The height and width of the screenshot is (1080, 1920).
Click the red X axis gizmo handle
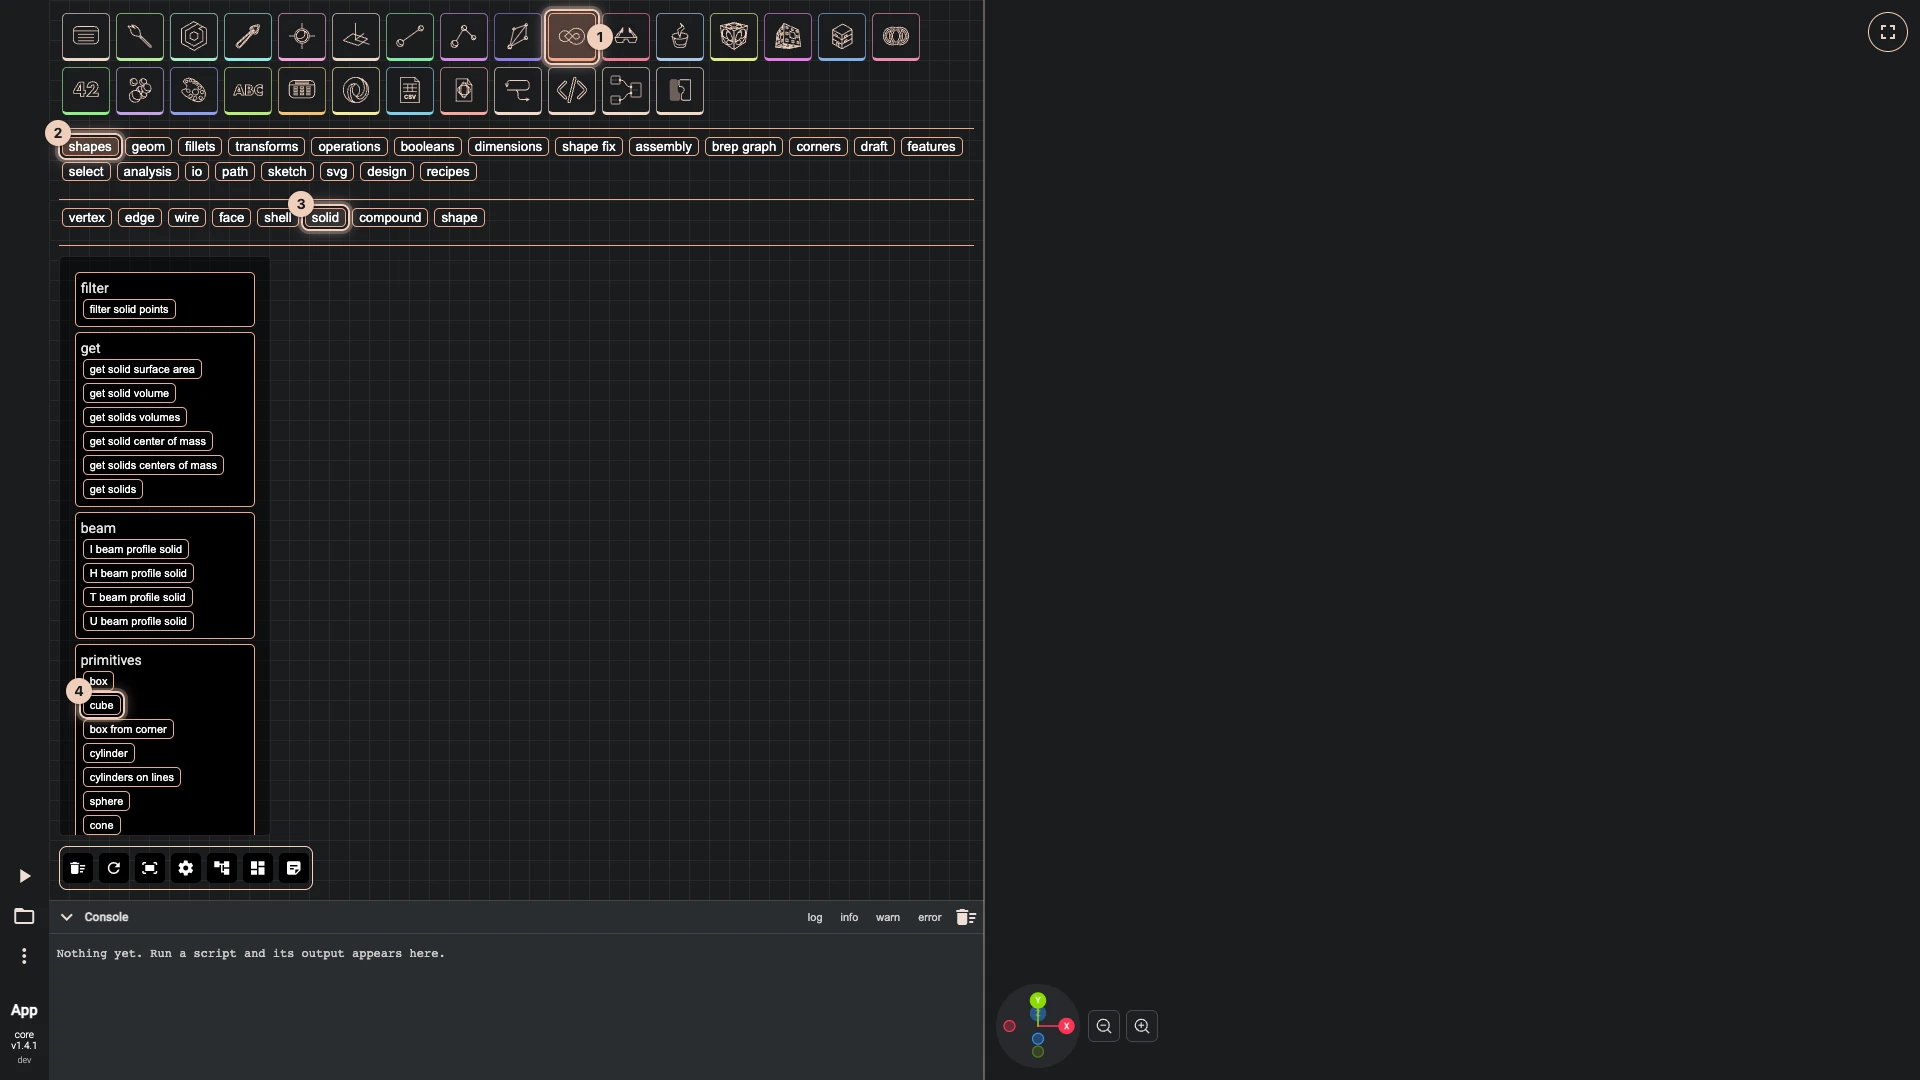tap(1067, 1026)
